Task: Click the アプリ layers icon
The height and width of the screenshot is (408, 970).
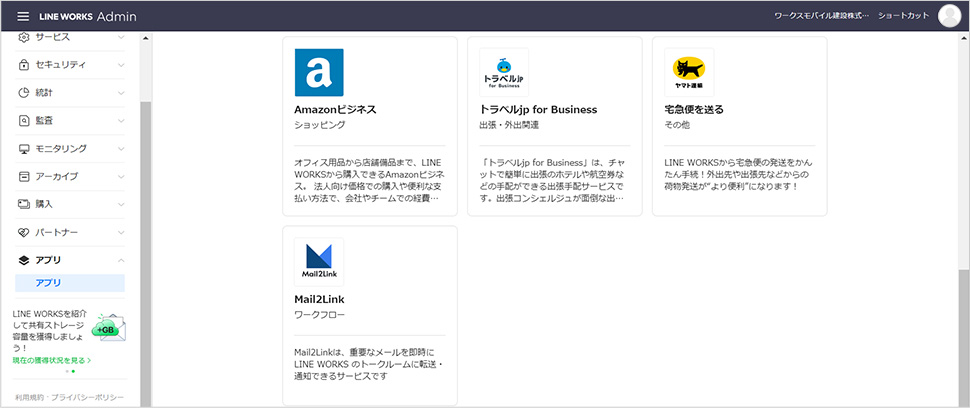Action: pyautogui.click(x=24, y=260)
